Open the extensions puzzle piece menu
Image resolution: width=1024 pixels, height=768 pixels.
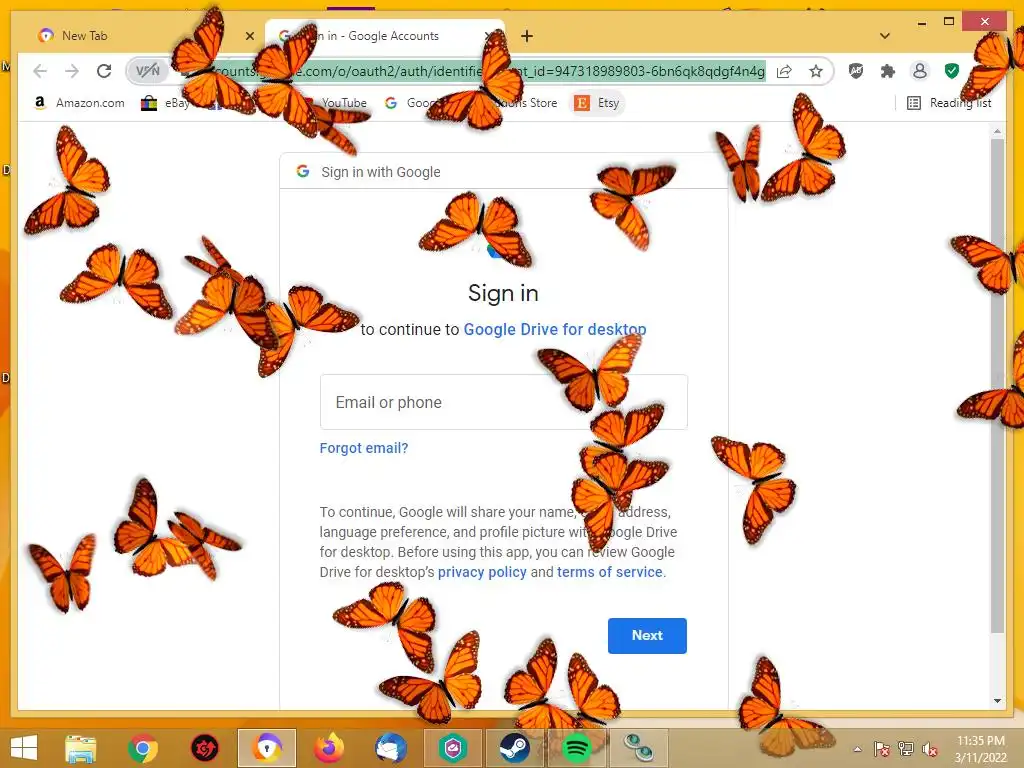[x=888, y=71]
